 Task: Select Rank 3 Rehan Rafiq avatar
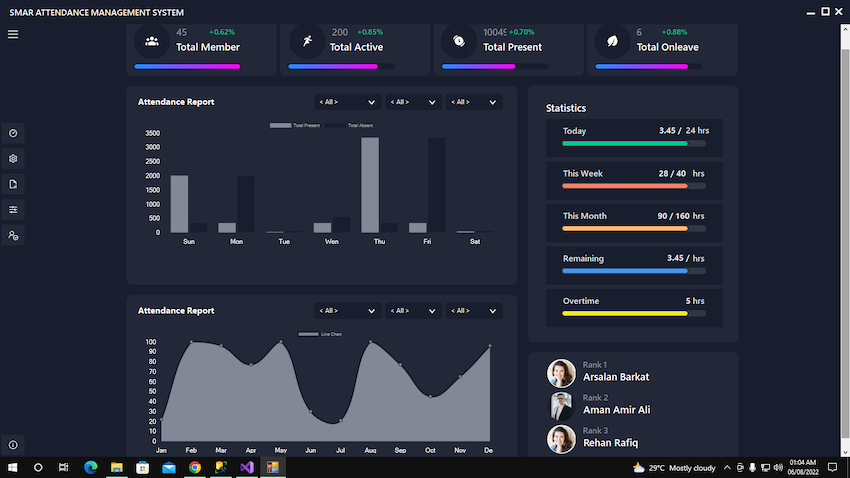[561, 439]
